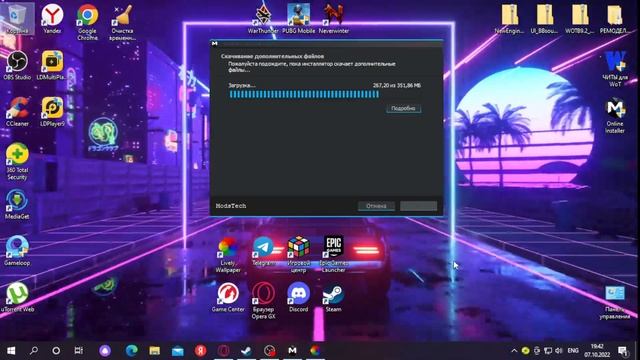Open the MediaGet desktop shortcut

17,204
